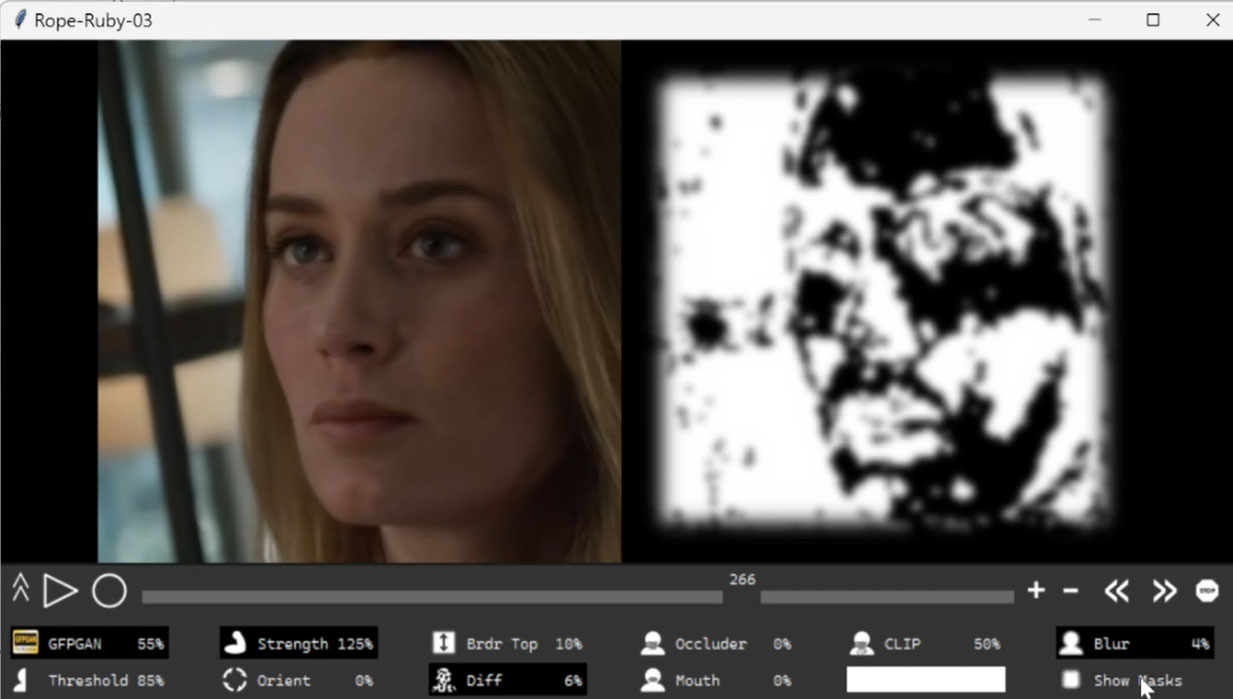Start video playback with play button

tap(60, 591)
